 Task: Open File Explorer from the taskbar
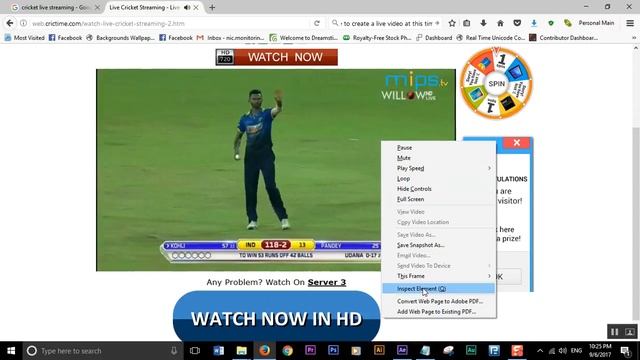coord(242,351)
